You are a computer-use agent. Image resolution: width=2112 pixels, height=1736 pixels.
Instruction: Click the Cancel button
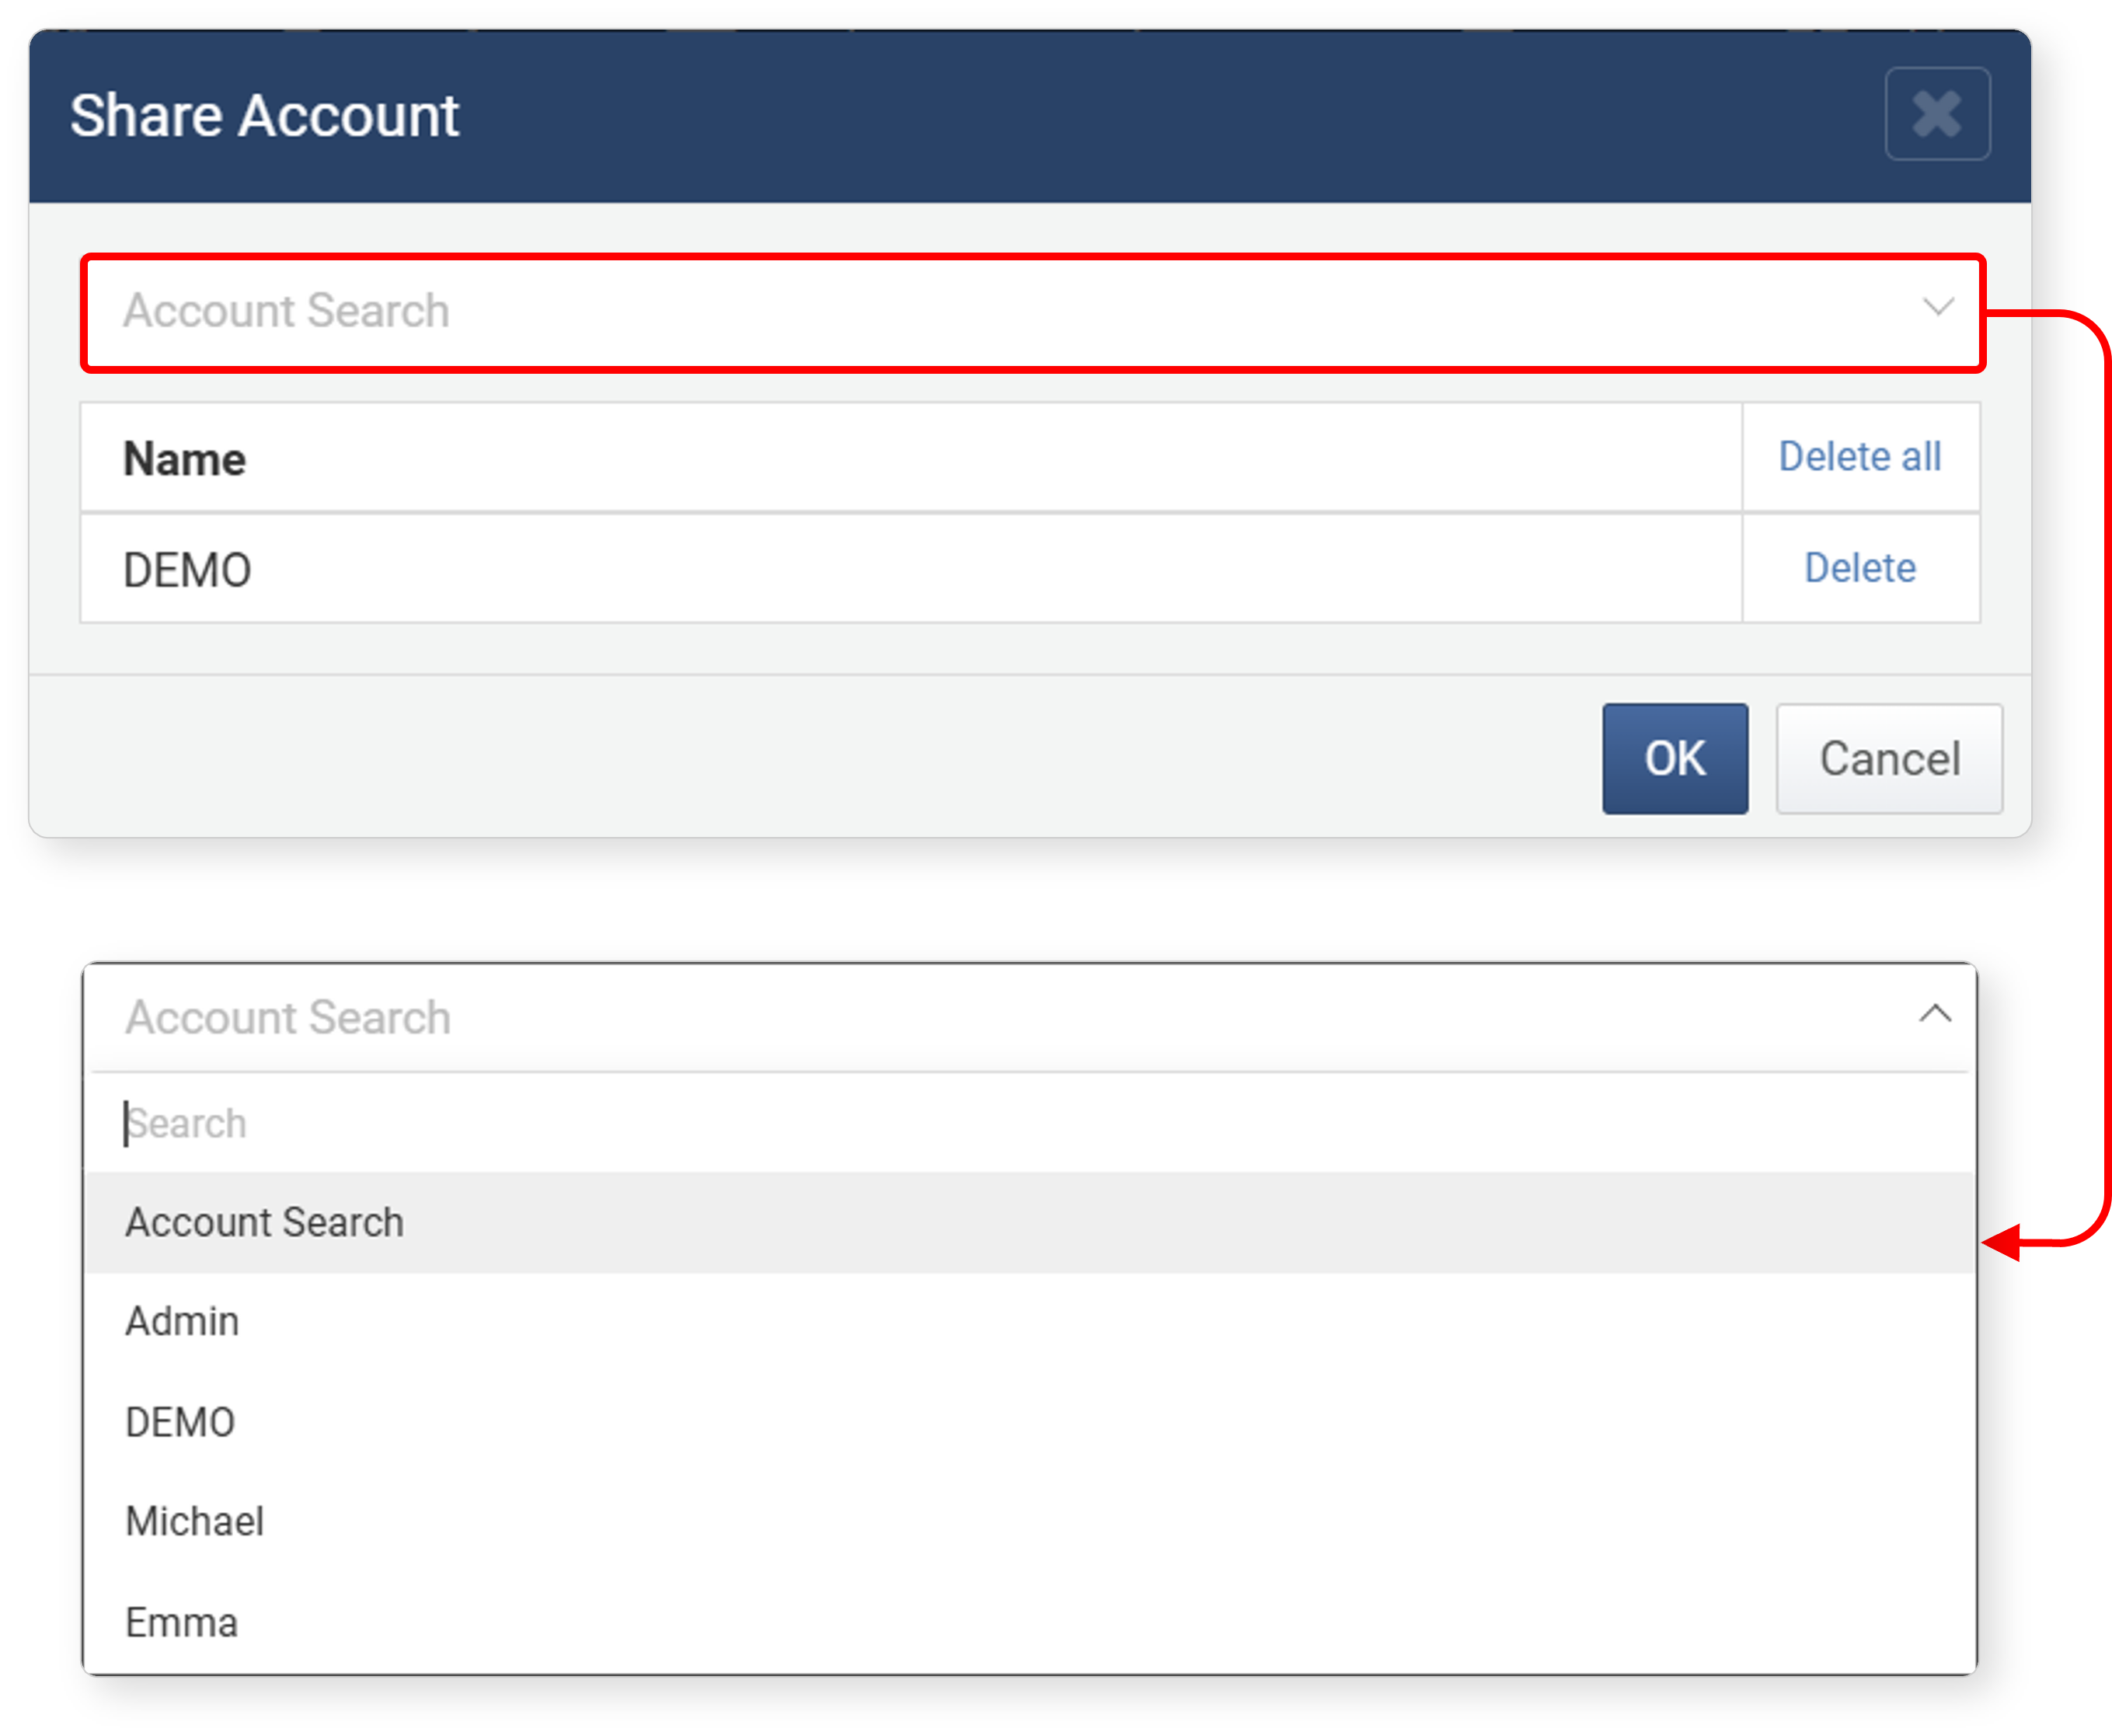1888,758
